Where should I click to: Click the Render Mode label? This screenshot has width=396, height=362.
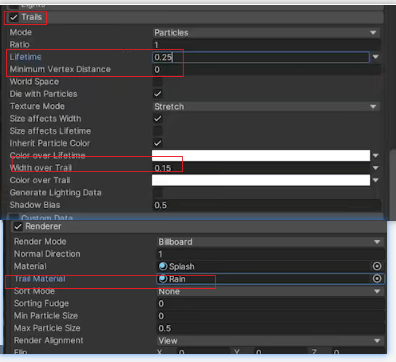pos(40,242)
